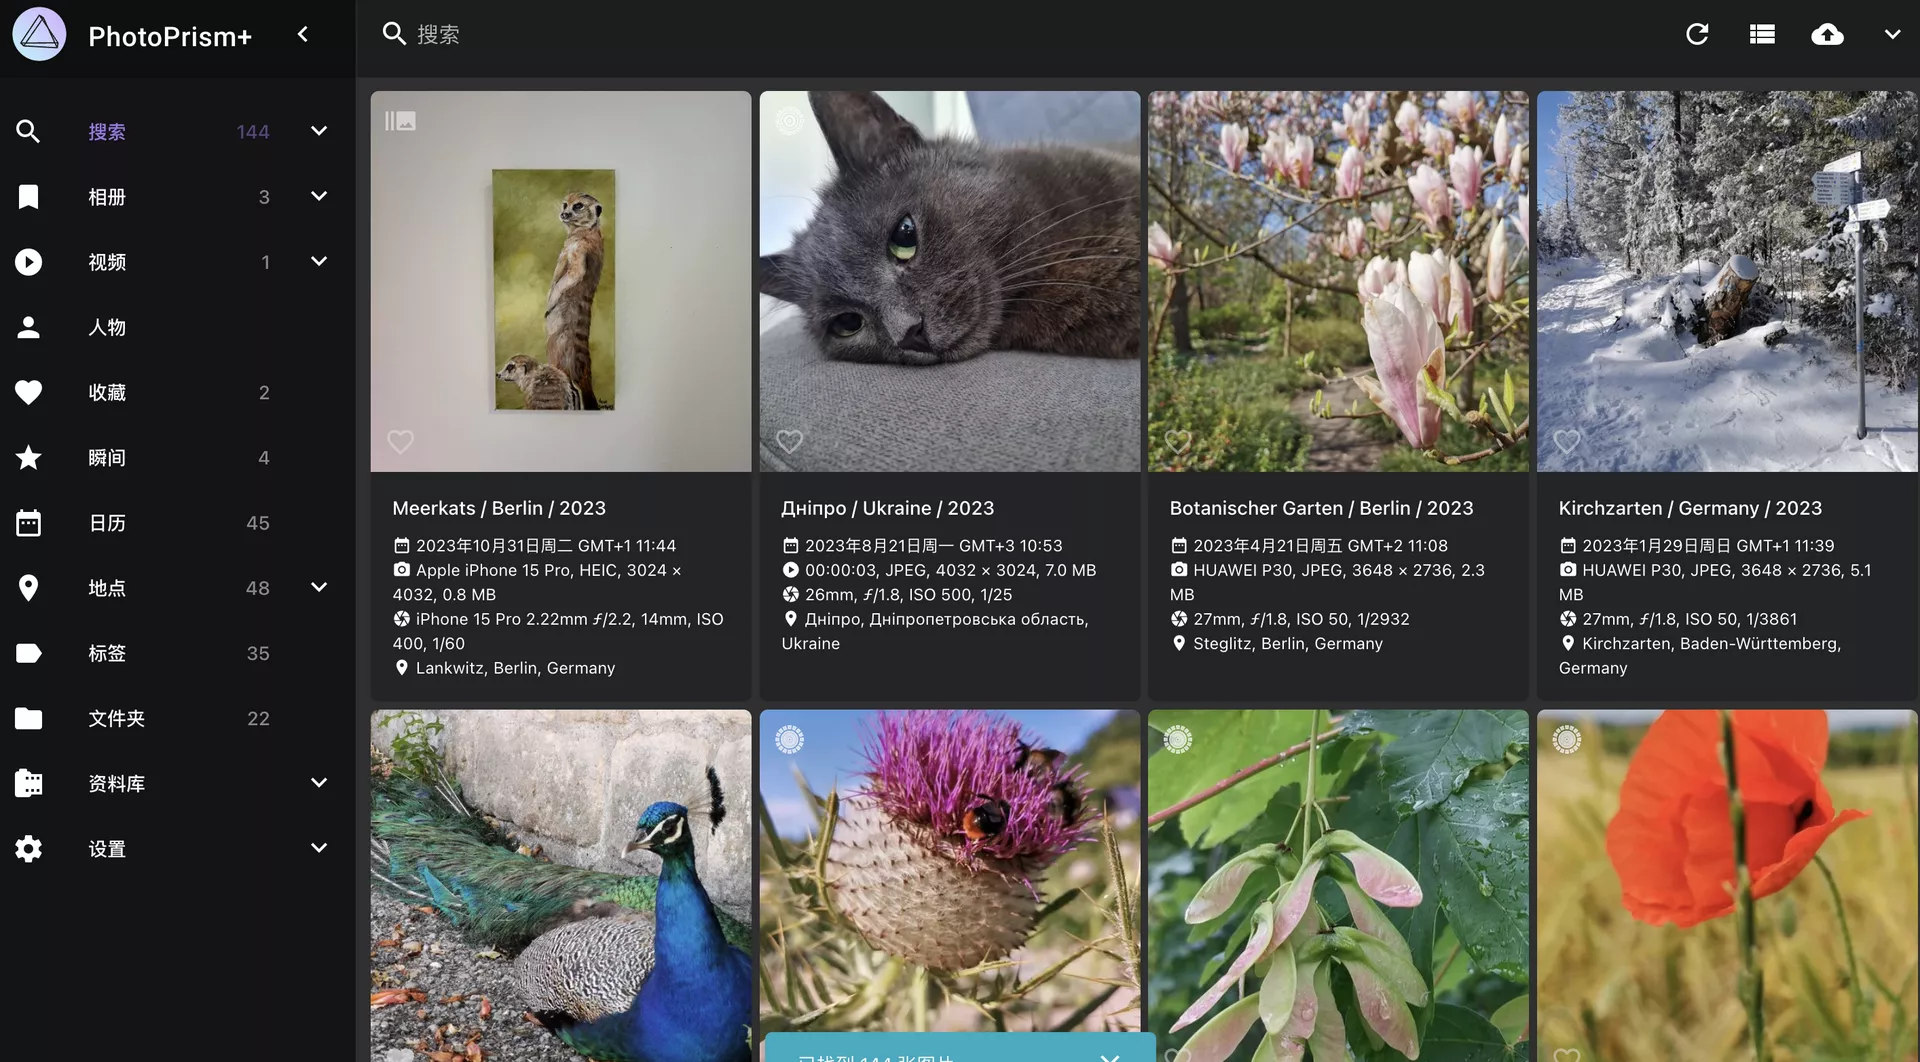The width and height of the screenshot is (1920, 1062).
Task: Expand the 设置 (Settings) submenu chevron
Action: tap(319, 848)
